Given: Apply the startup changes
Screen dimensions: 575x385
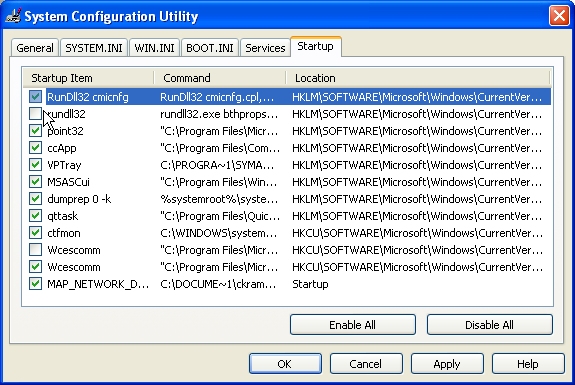Looking at the screenshot, I should tap(447, 364).
